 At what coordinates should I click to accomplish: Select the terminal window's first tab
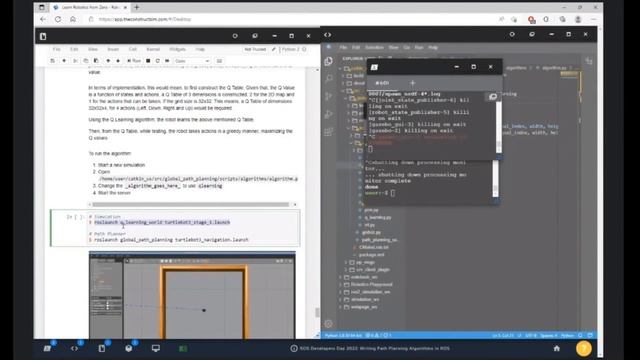click(382, 83)
